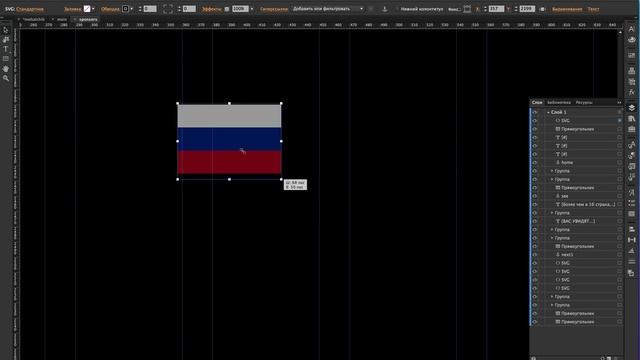Click the red stripe of the flag

(229, 162)
